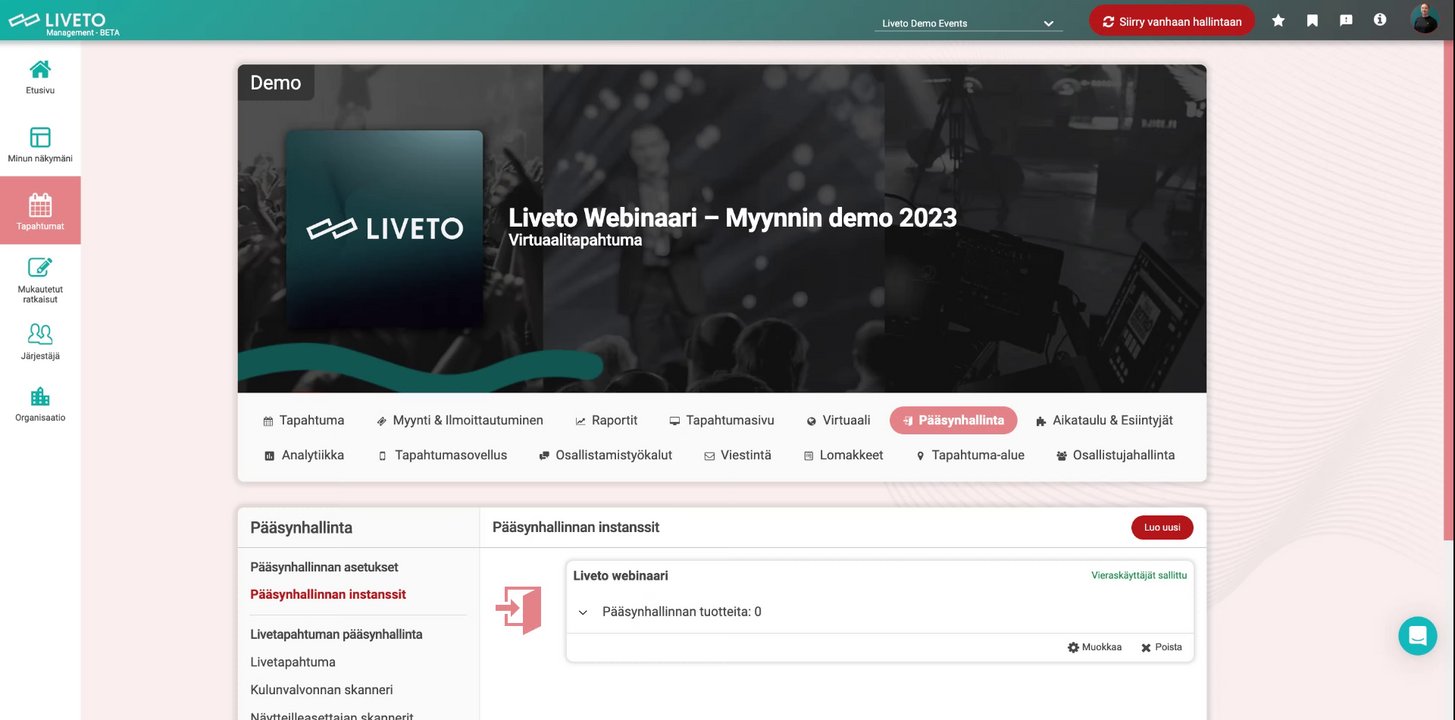This screenshot has height=720, width=1455.
Task: Click Luo uusi button
Action: pos(1162,527)
